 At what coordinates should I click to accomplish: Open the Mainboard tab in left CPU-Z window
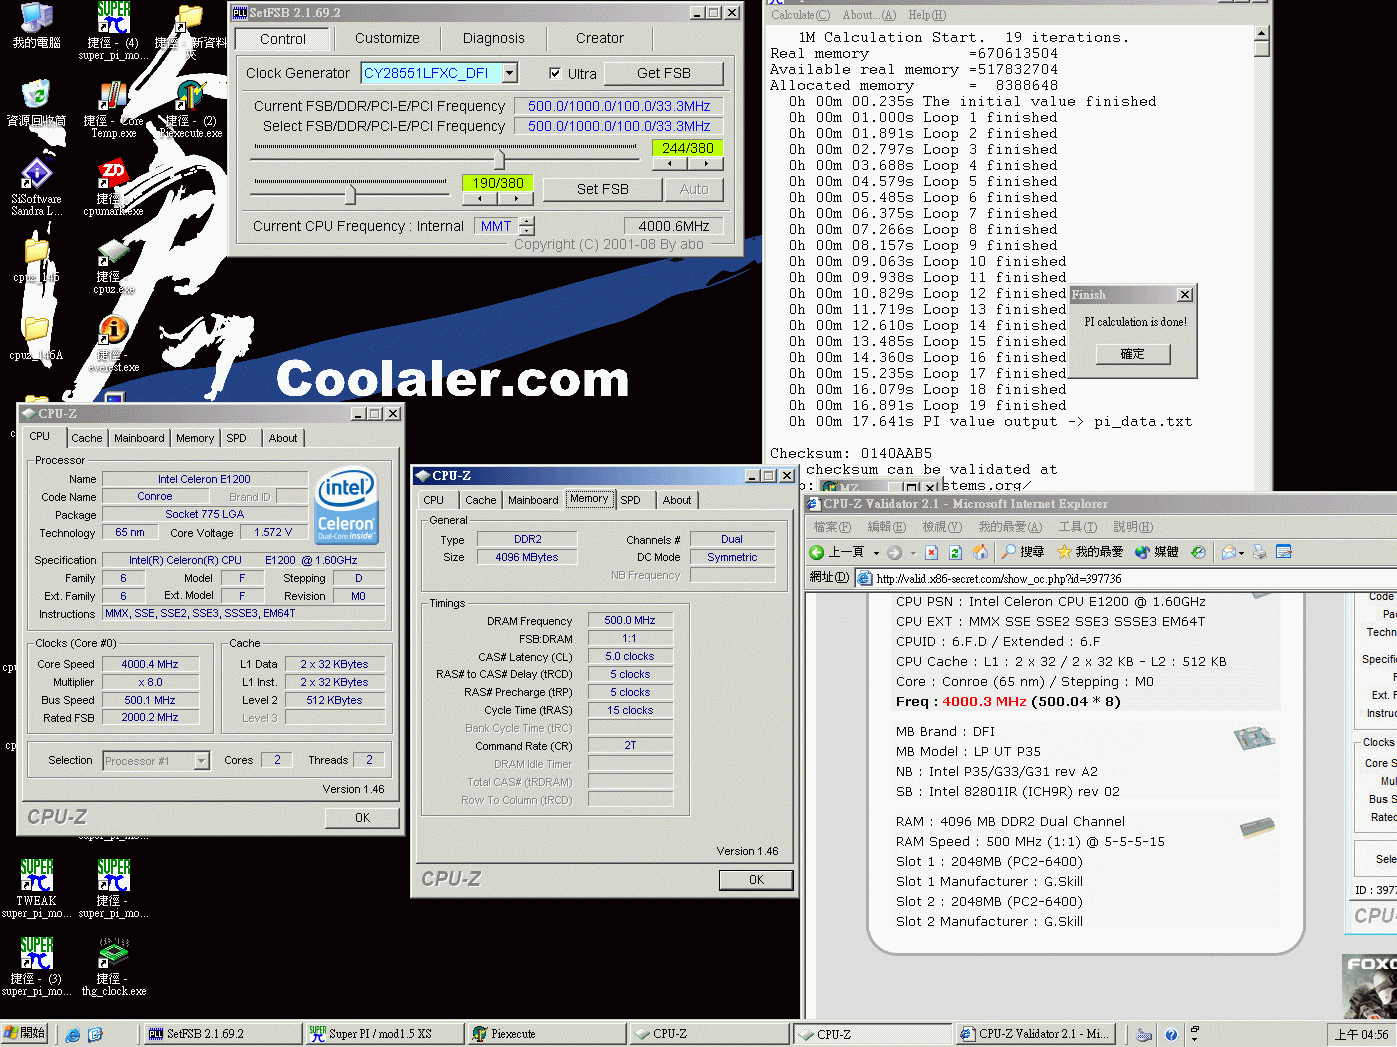click(x=139, y=438)
